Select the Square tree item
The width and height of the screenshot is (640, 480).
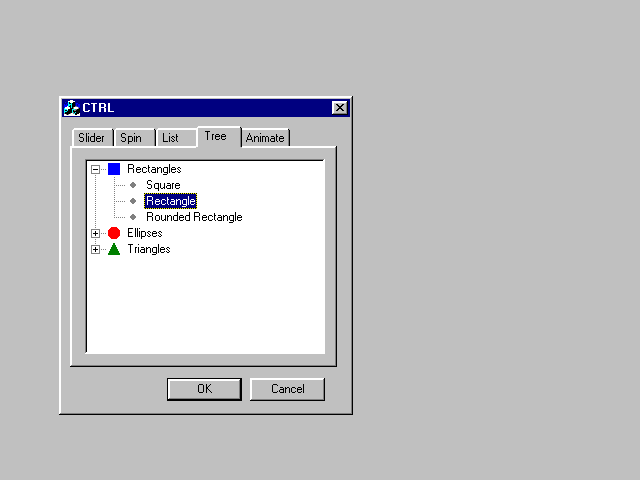click(x=163, y=185)
